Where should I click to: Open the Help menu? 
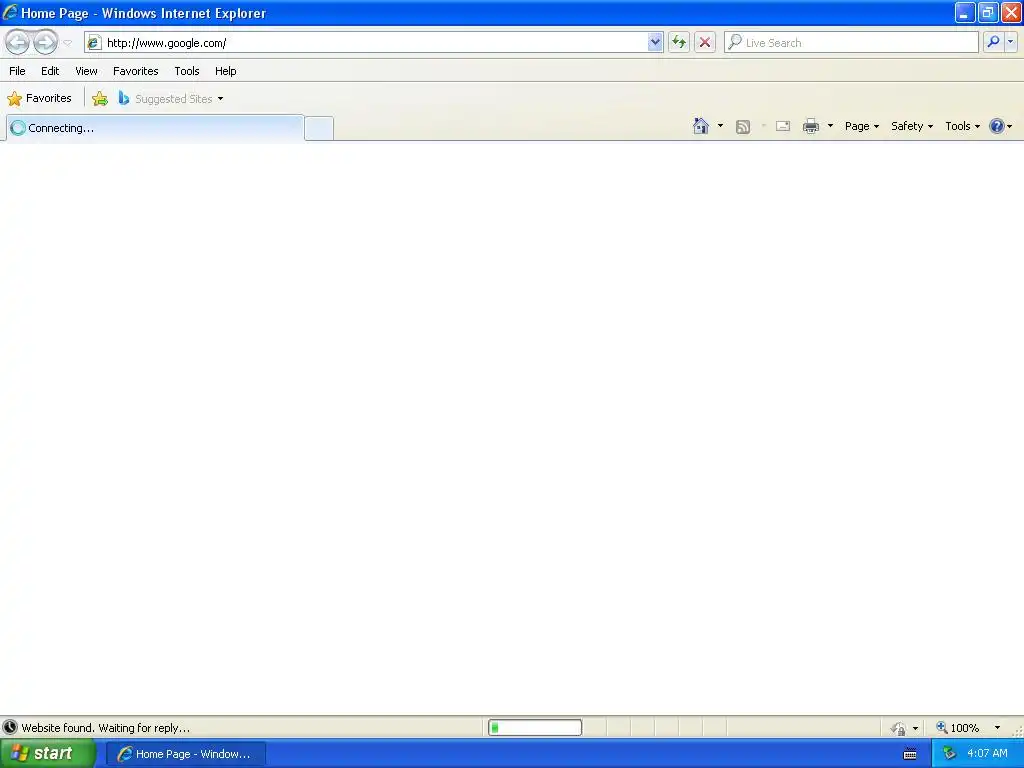coord(226,71)
